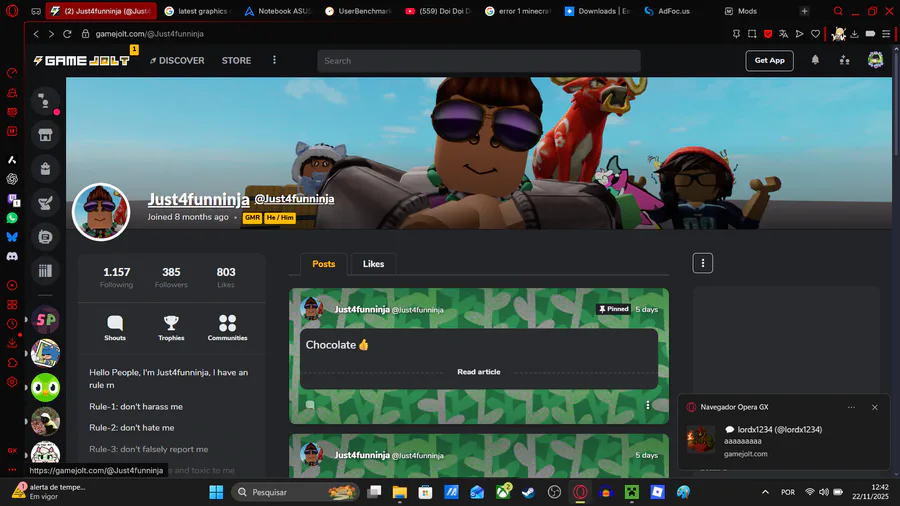Switch to the Posts tab
This screenshot has height=506, width=900.
point(324,264)
